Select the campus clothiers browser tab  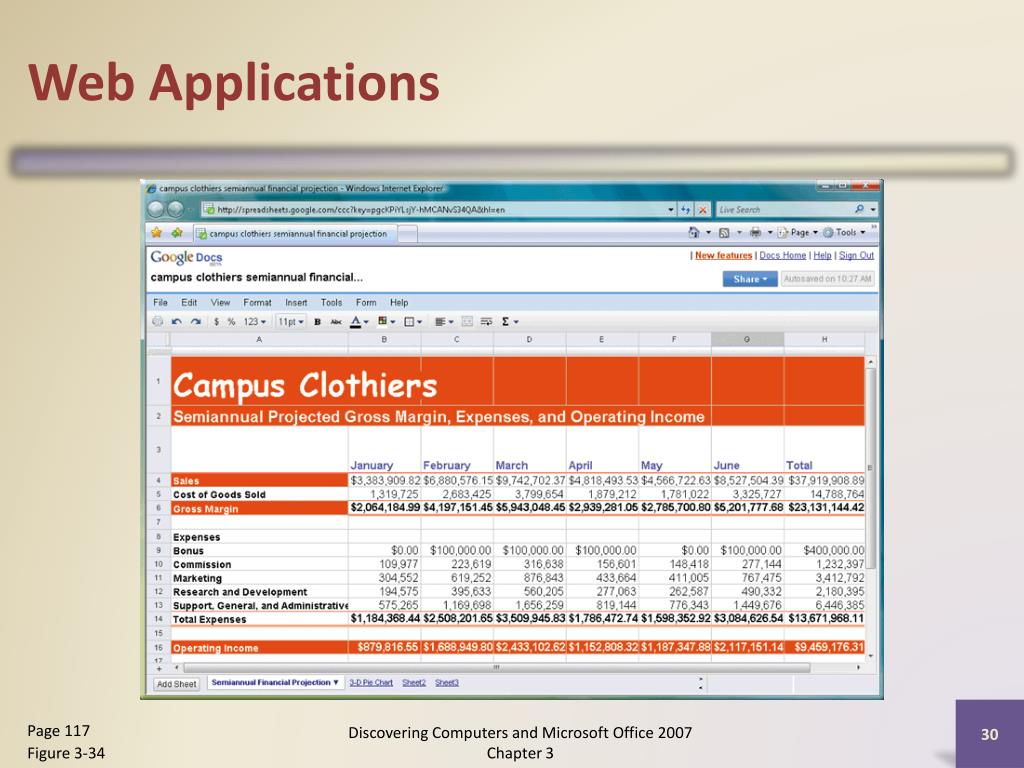295,234
